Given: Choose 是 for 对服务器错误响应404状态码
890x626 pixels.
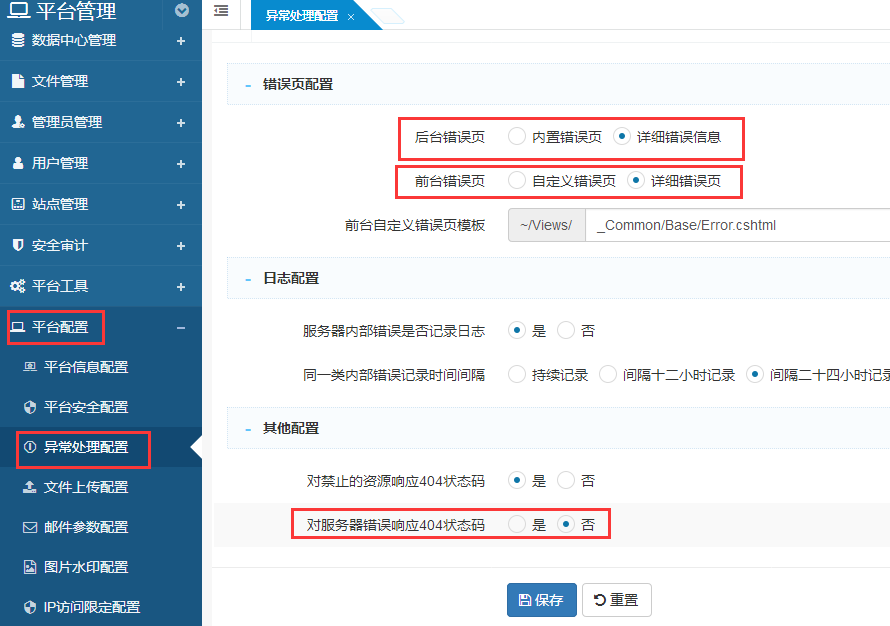Looking at the screenshot, I should (x=517, y=524).
